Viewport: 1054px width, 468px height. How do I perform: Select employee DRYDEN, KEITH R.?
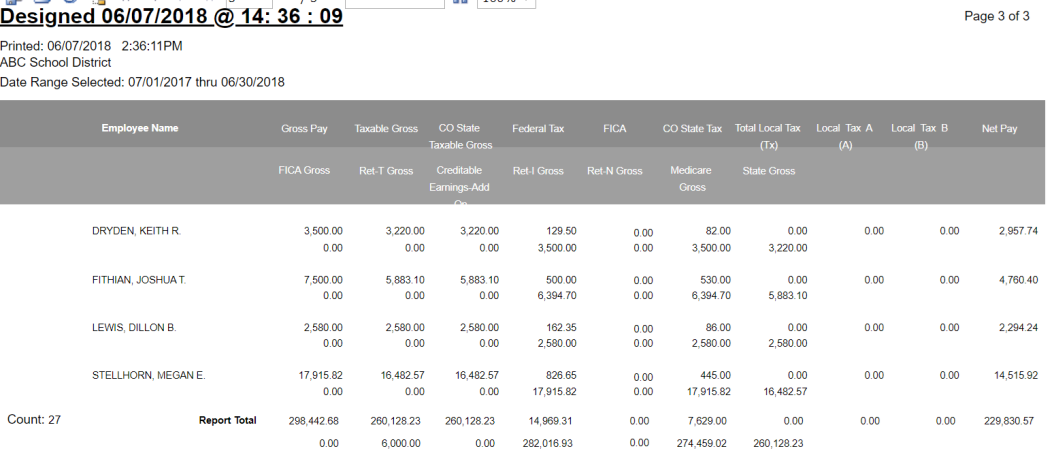tap(135, 231)
